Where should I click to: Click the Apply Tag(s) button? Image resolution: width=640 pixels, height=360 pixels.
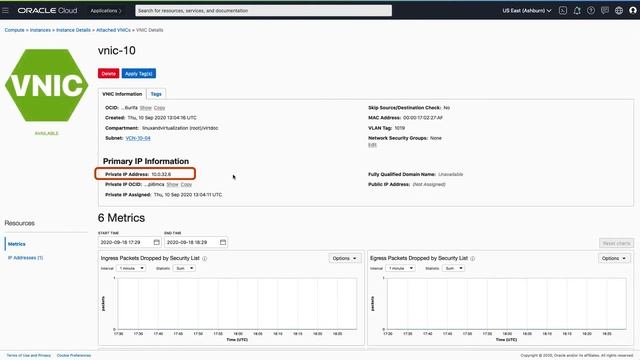[x=139, y=73]
